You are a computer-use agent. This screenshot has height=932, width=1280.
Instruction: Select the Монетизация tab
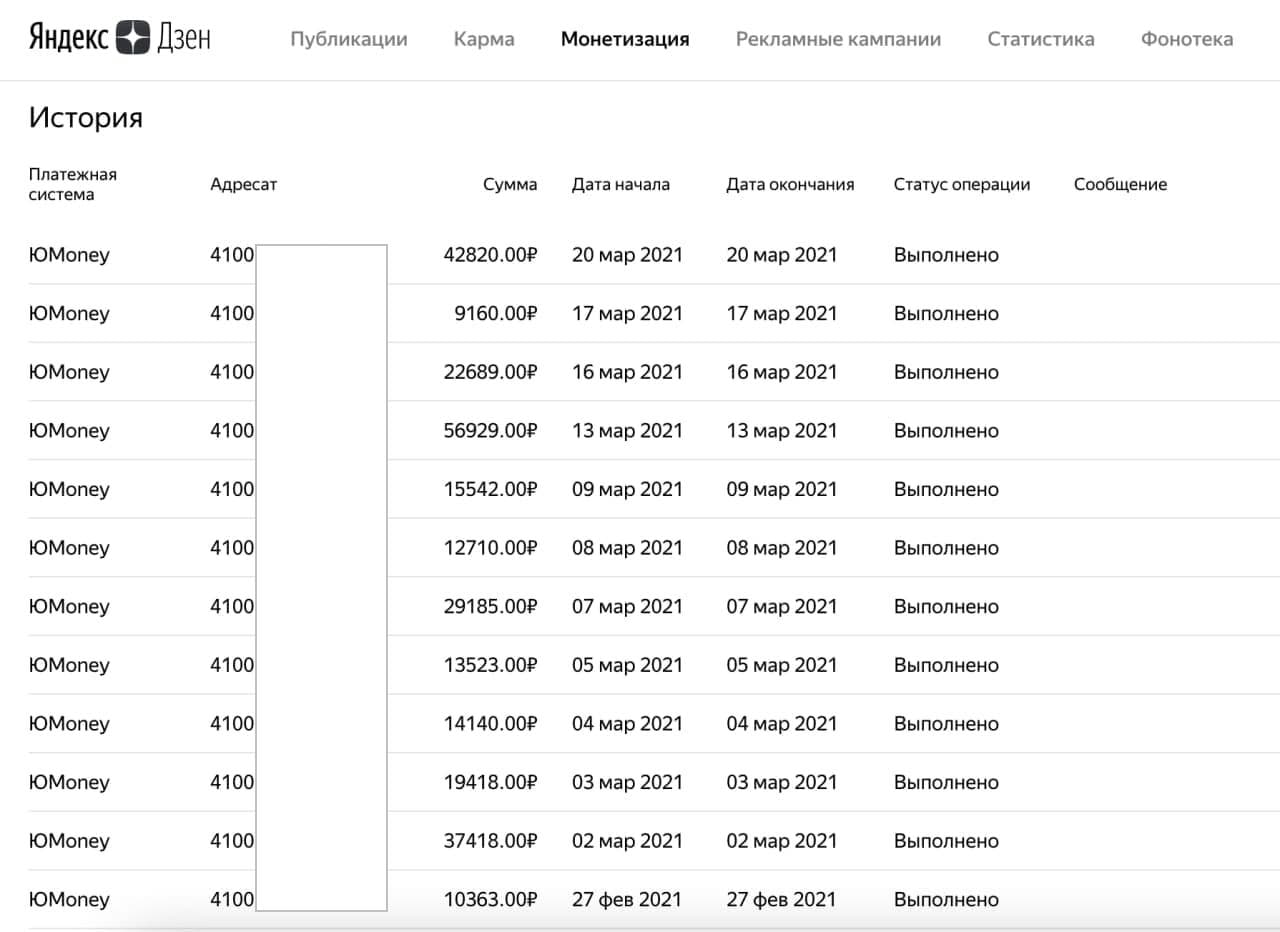coord(625,39)
